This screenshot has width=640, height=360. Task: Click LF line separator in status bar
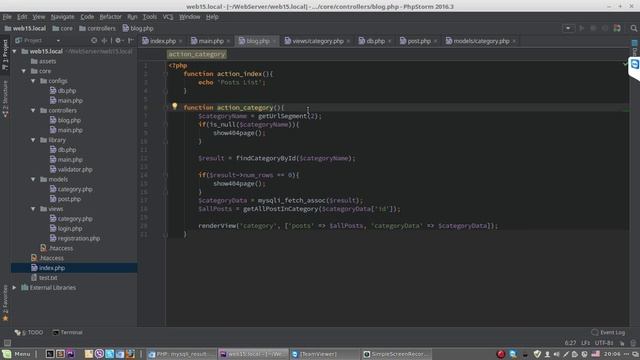coord(586,343)
